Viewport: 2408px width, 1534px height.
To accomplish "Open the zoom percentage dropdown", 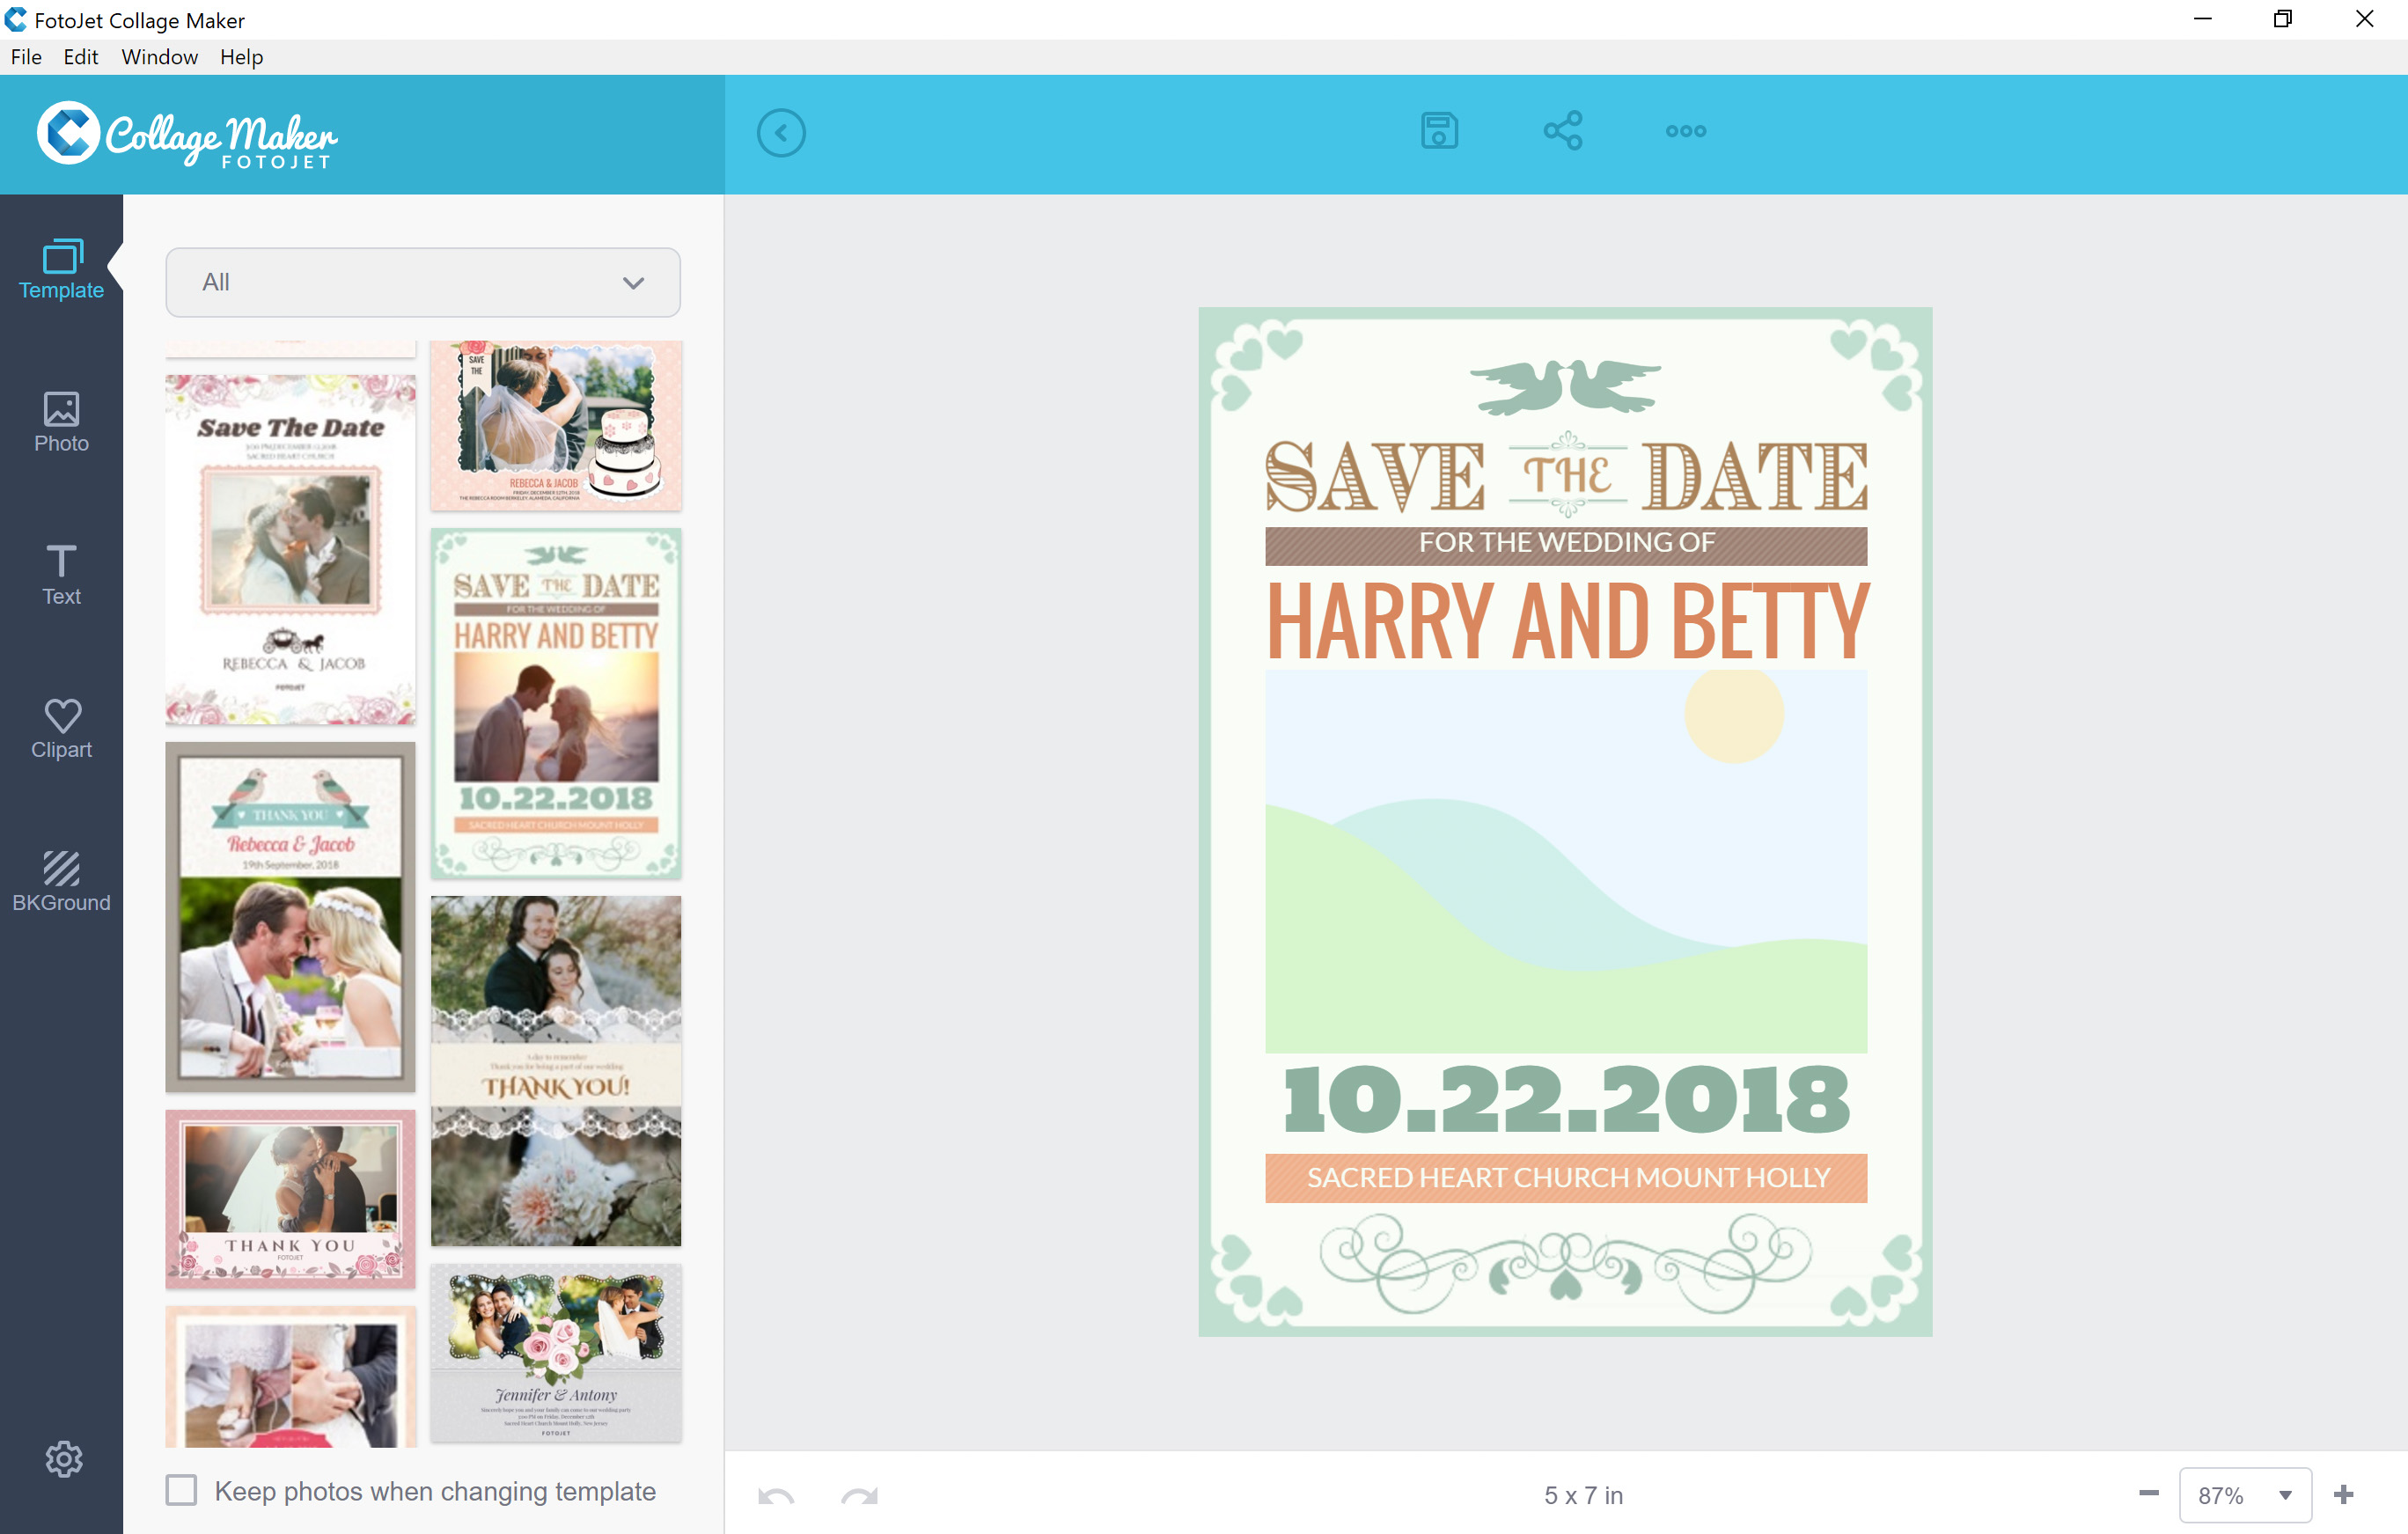I will (x=2244, y=1495).
